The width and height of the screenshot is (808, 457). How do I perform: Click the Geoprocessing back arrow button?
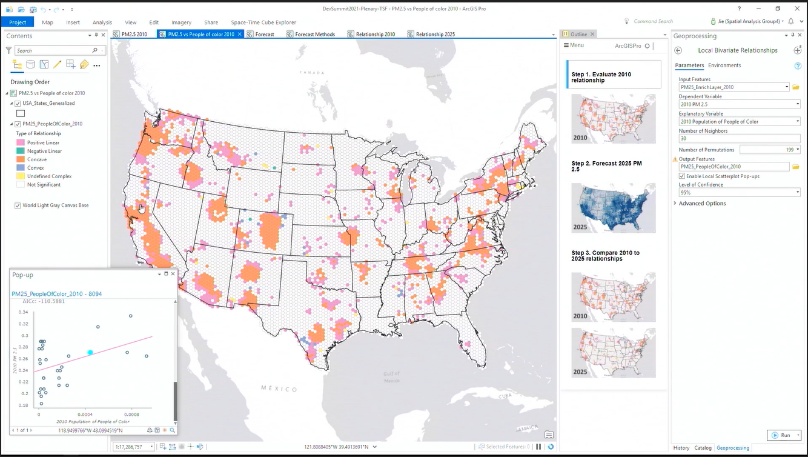[x=678, y=50]
